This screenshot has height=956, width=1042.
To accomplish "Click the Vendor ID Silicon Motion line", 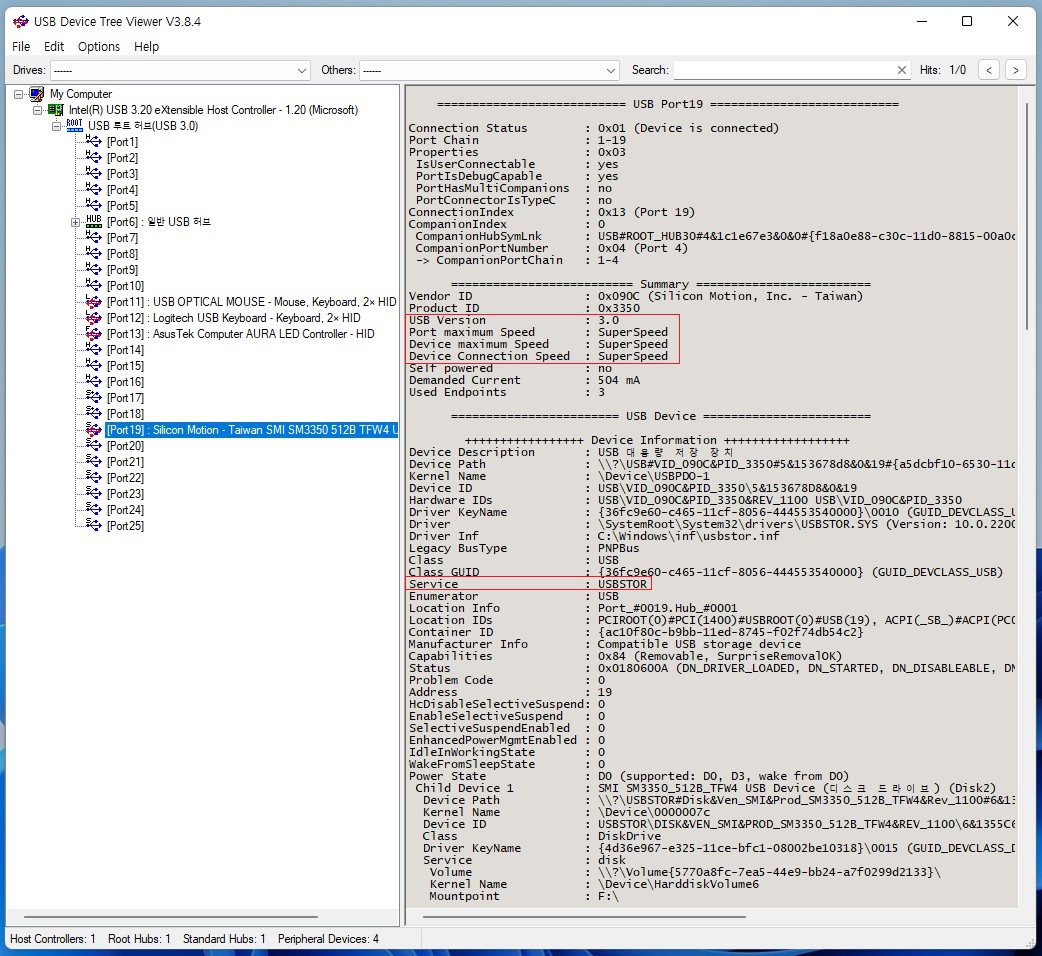I will coord(636,296).
